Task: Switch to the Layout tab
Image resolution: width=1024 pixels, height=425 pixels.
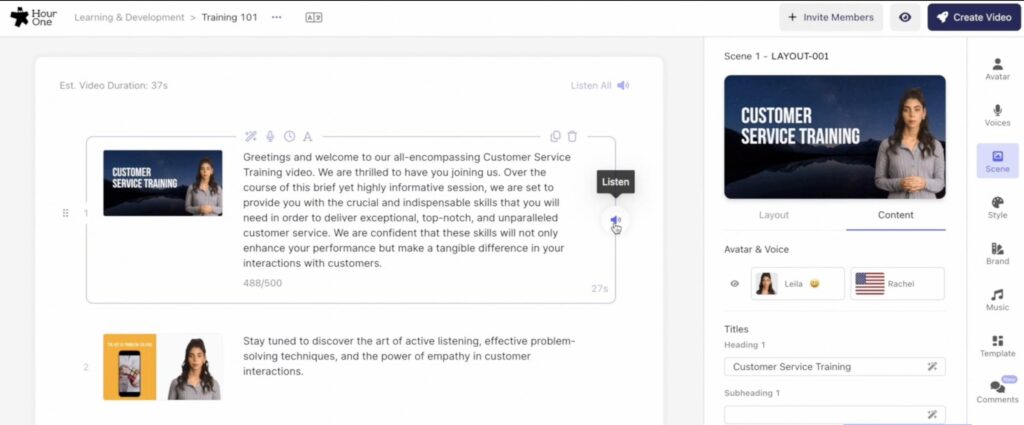Action: pos(774,215)
